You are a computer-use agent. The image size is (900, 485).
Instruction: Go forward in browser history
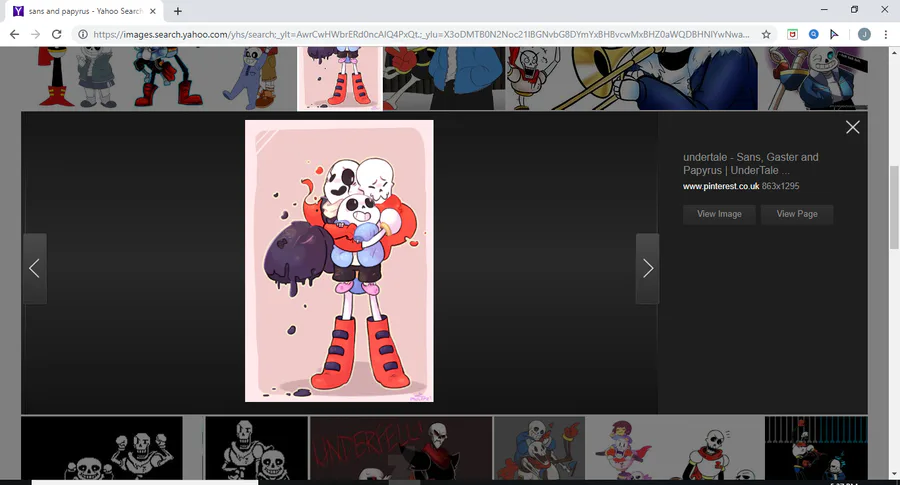[x=36, y=34]
